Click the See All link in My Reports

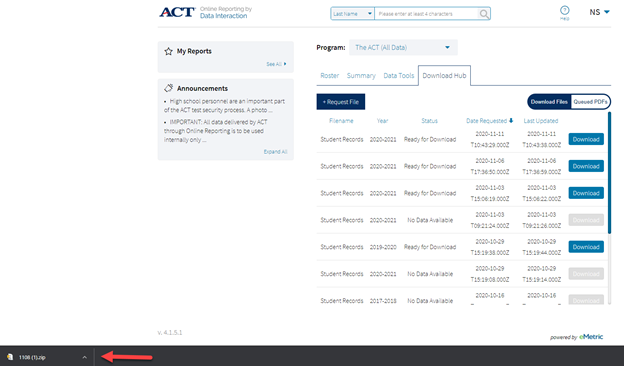pos(276,64)
